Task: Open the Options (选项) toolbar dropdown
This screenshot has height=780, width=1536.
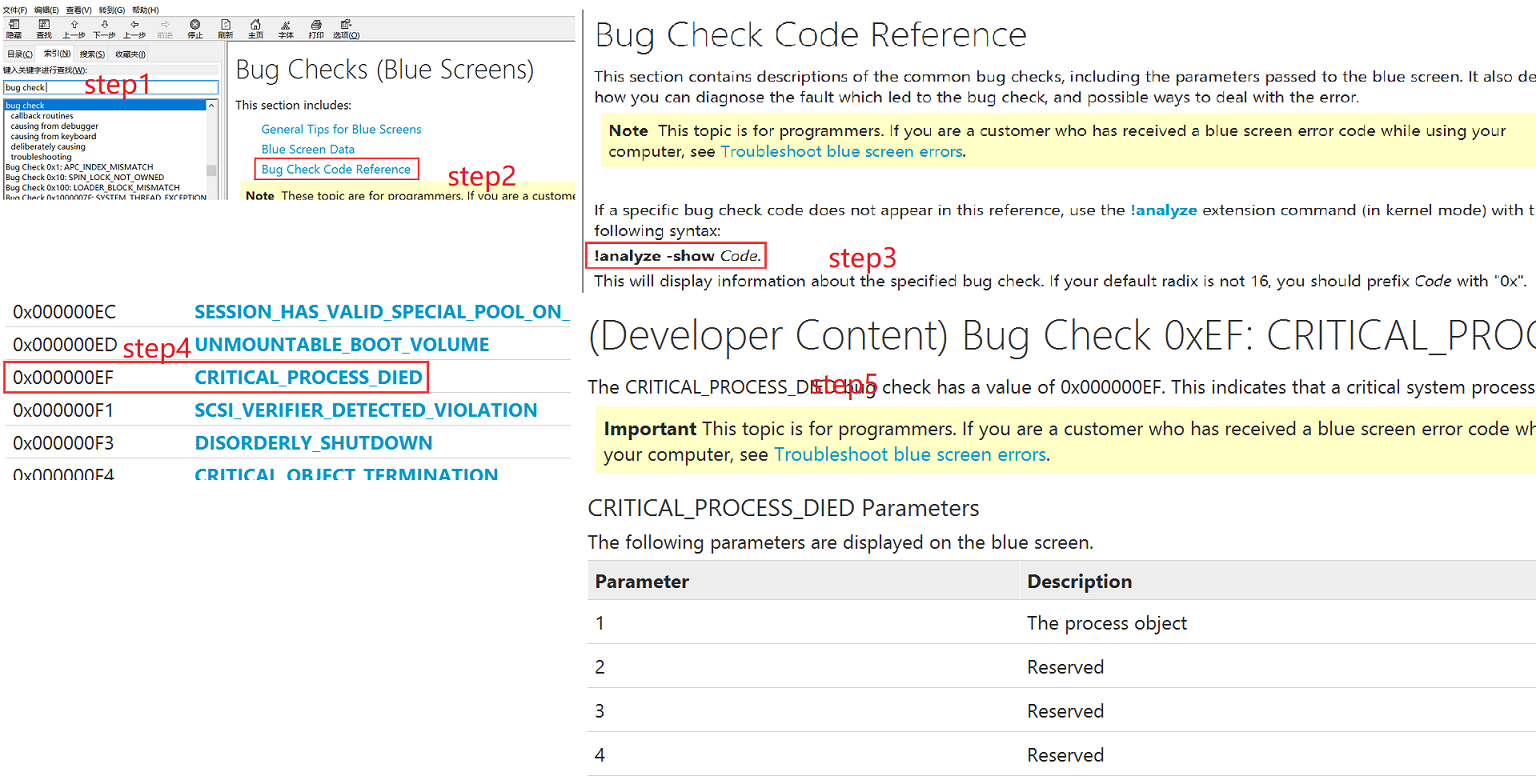Action: [x=346, y=27]
